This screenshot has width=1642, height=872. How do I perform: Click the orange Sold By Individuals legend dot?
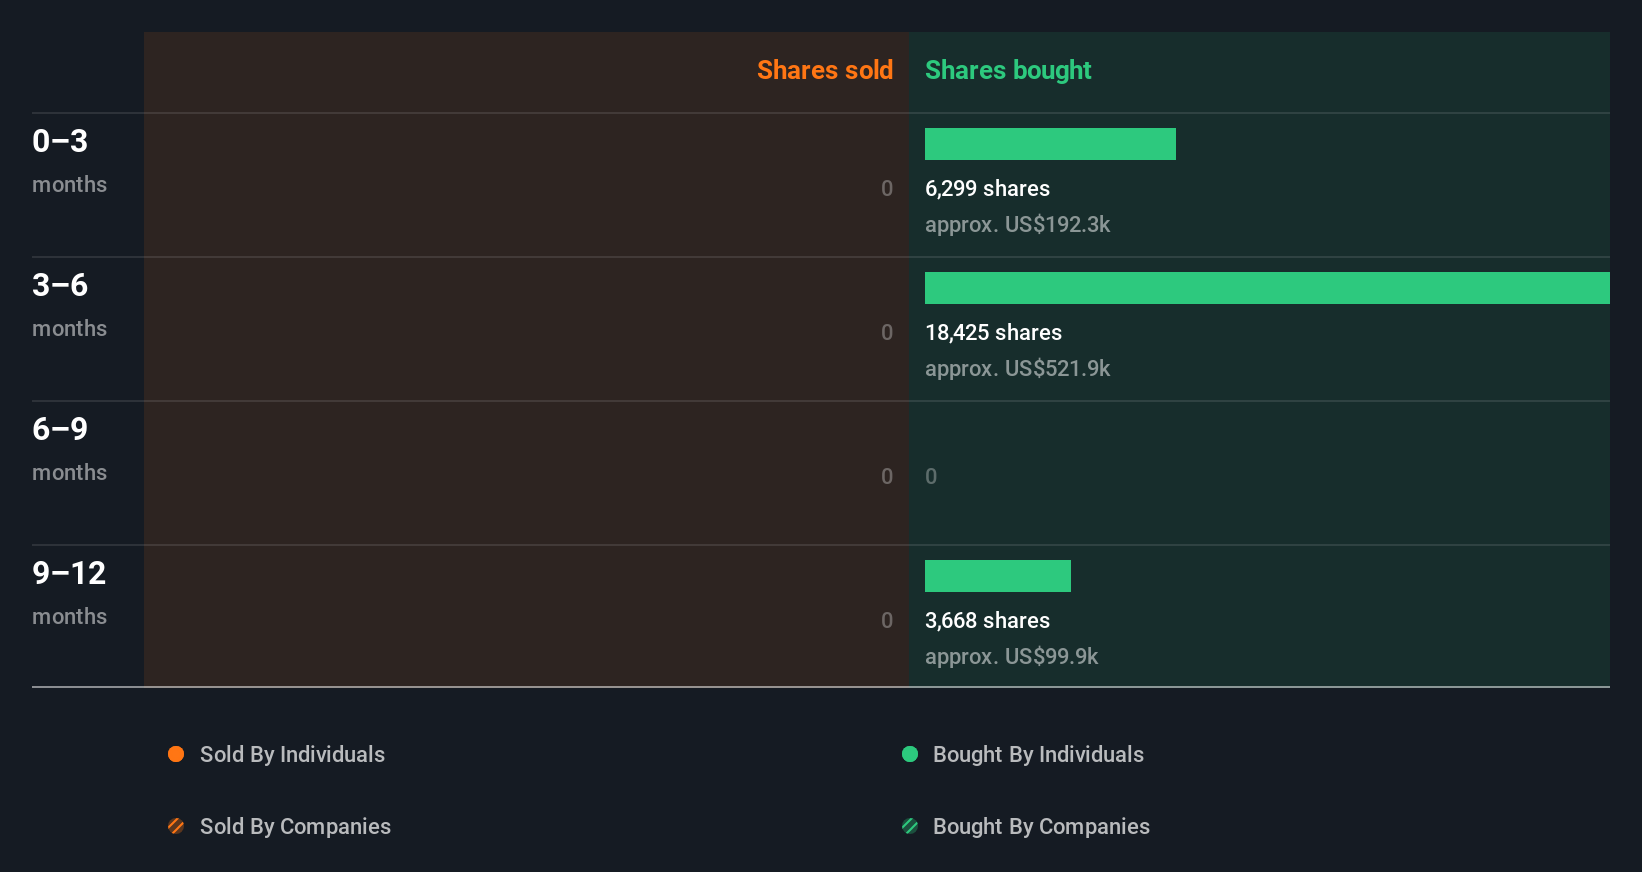coord(176,754)
